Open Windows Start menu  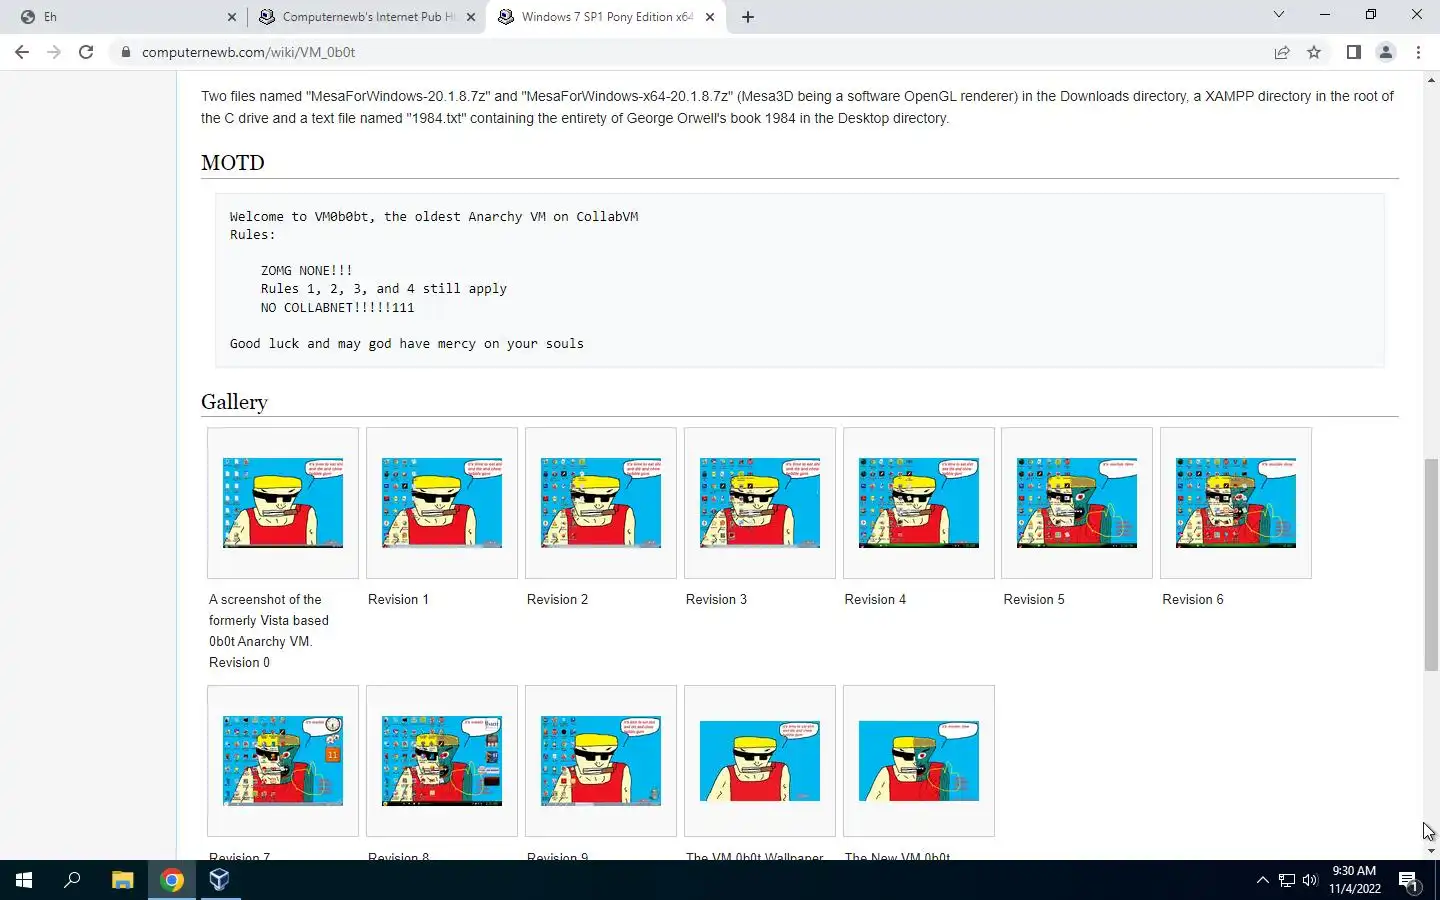[x=24, y=880]
